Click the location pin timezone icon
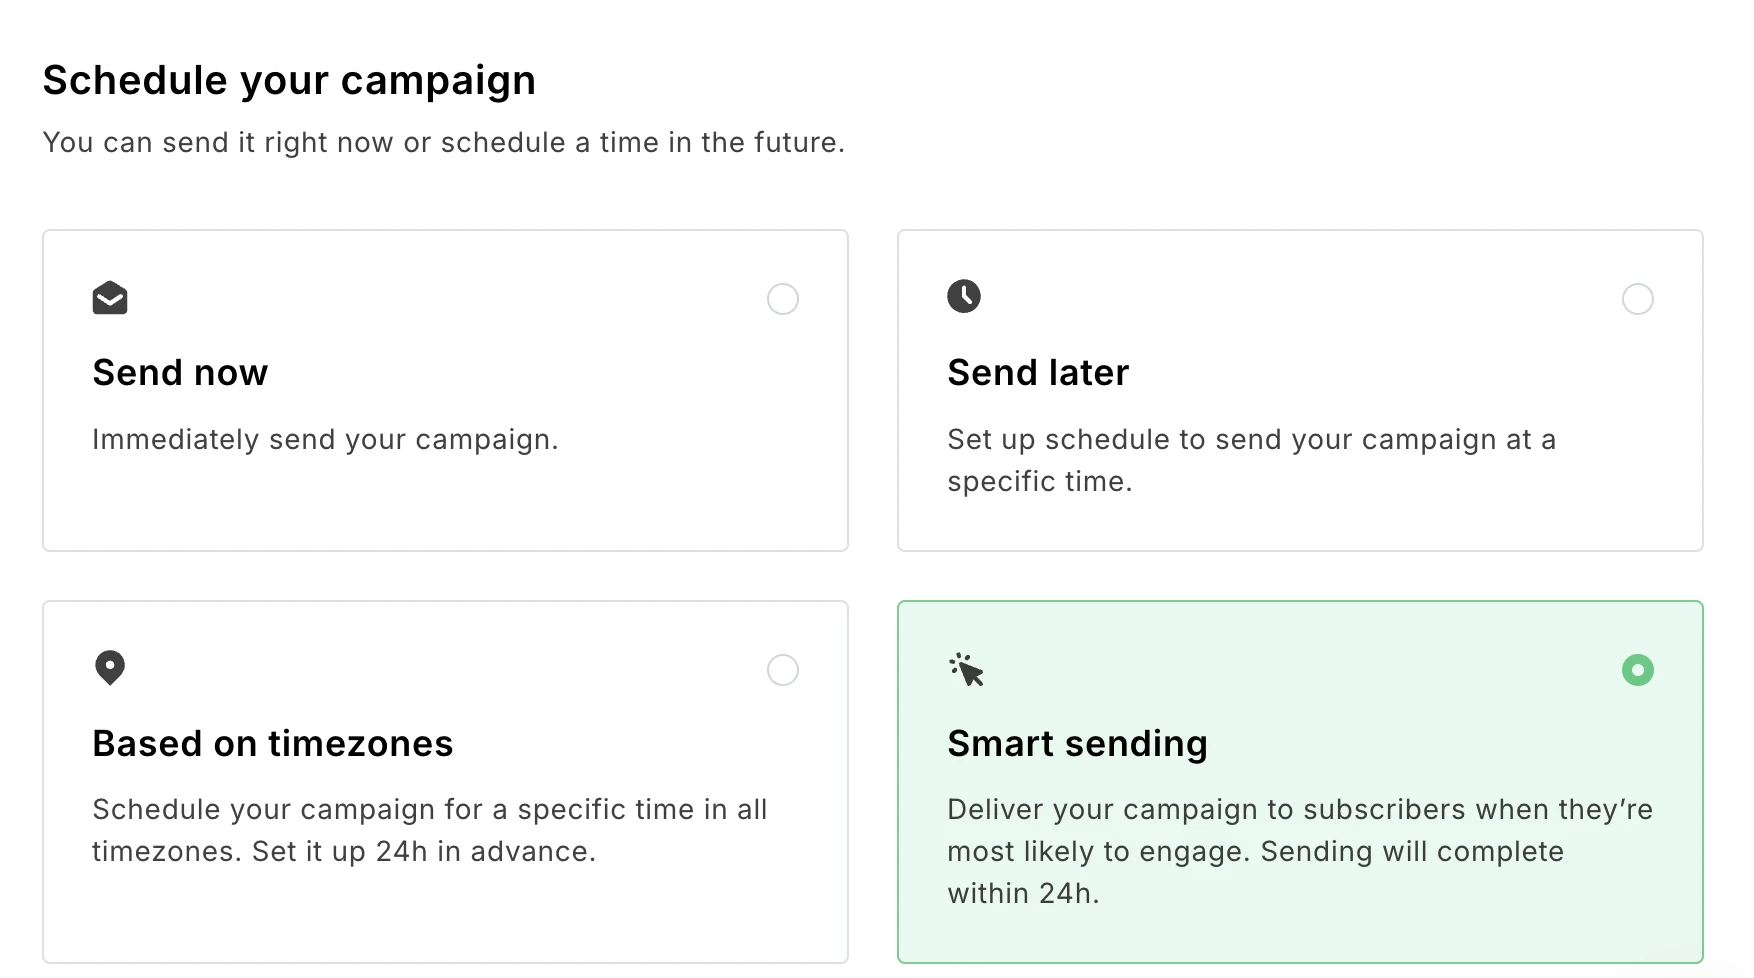The image size is (1754, 978). (110, 668)
